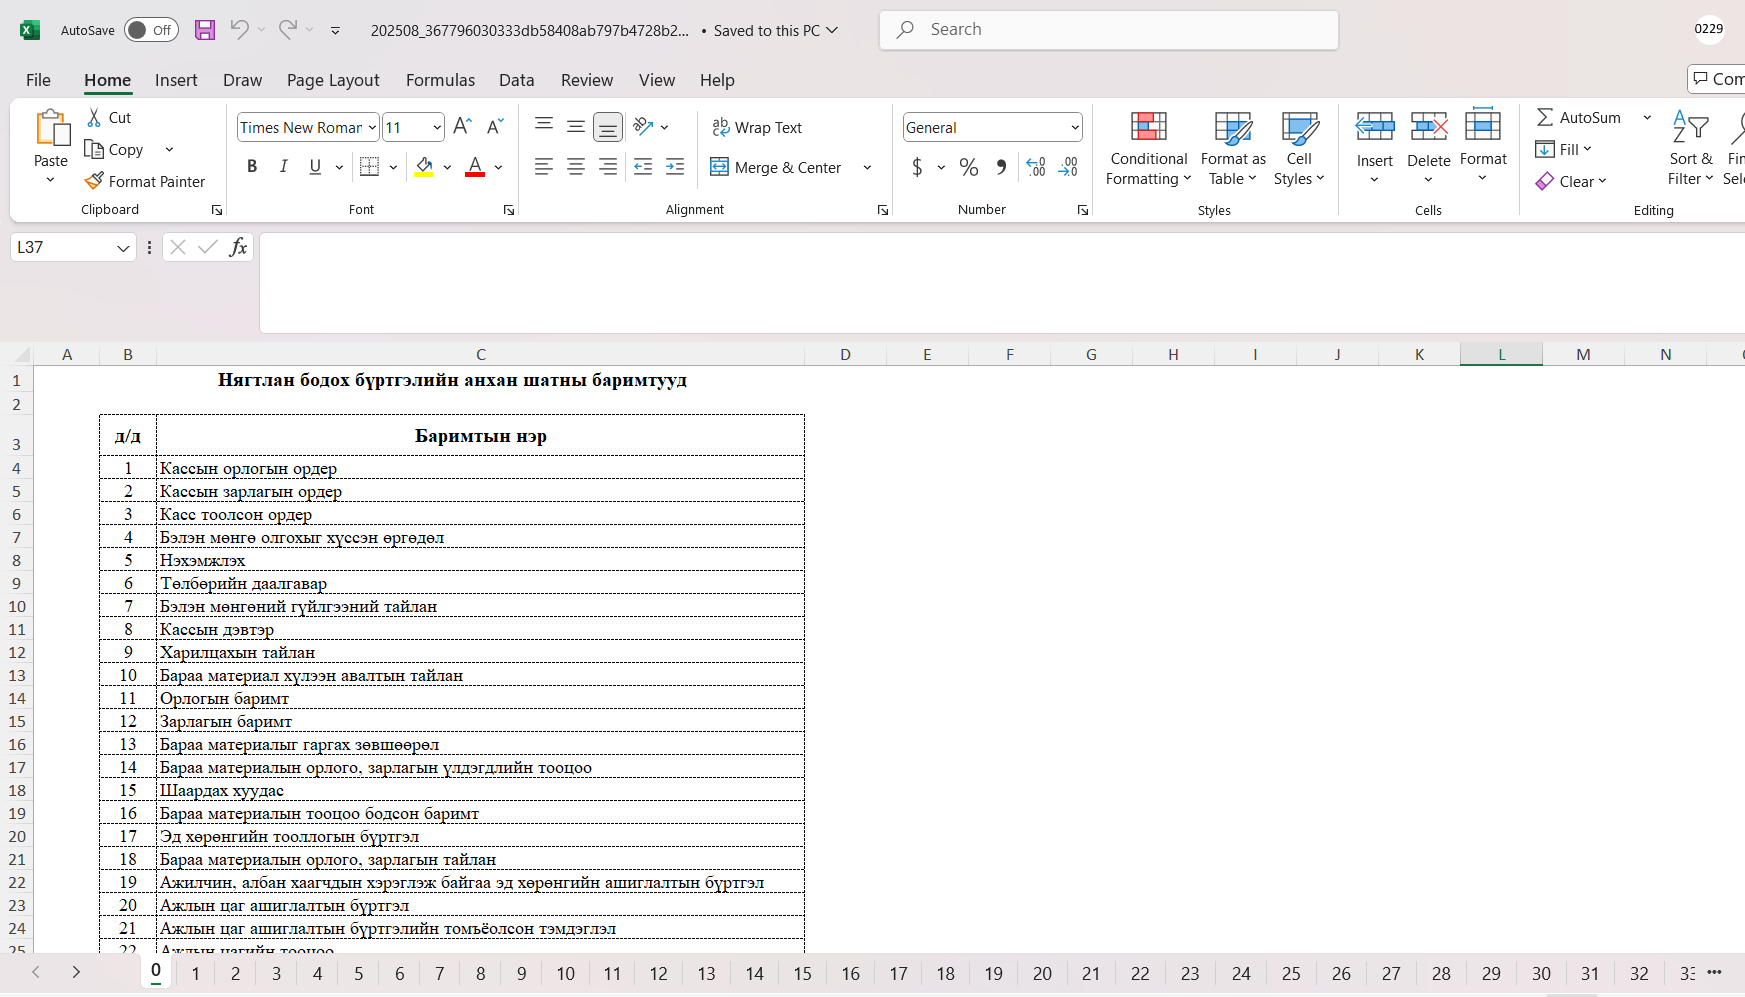Apply percent style
Viewport: 1745px width, 997px height.
tap(969, 167)
